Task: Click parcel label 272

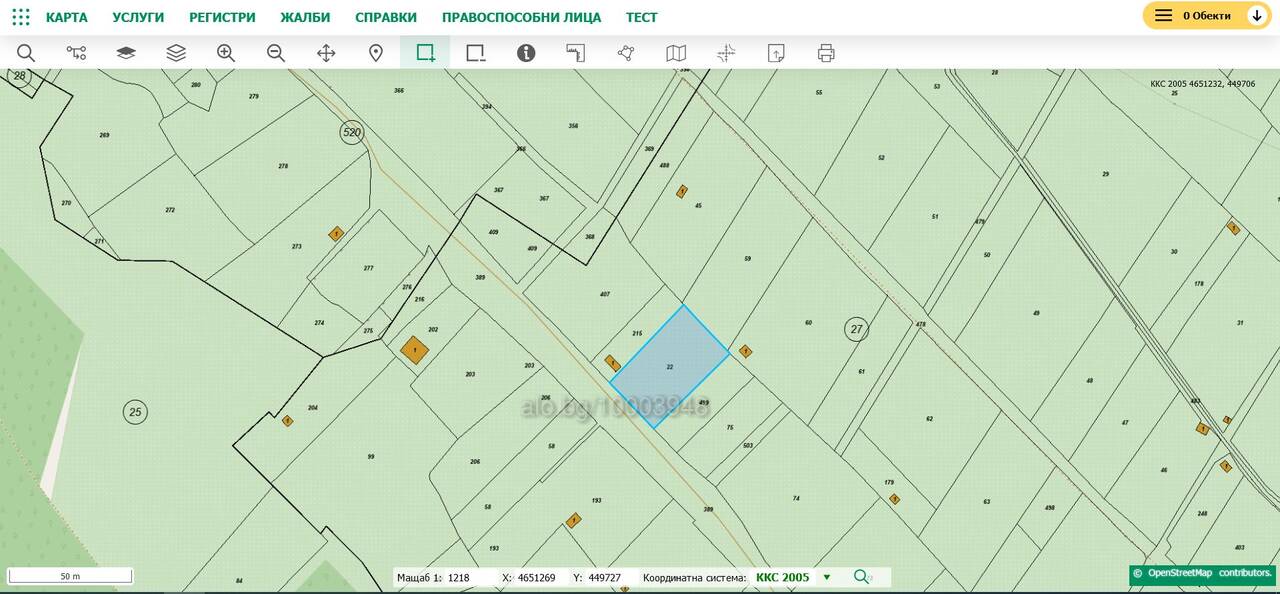Action: (170, 210)
